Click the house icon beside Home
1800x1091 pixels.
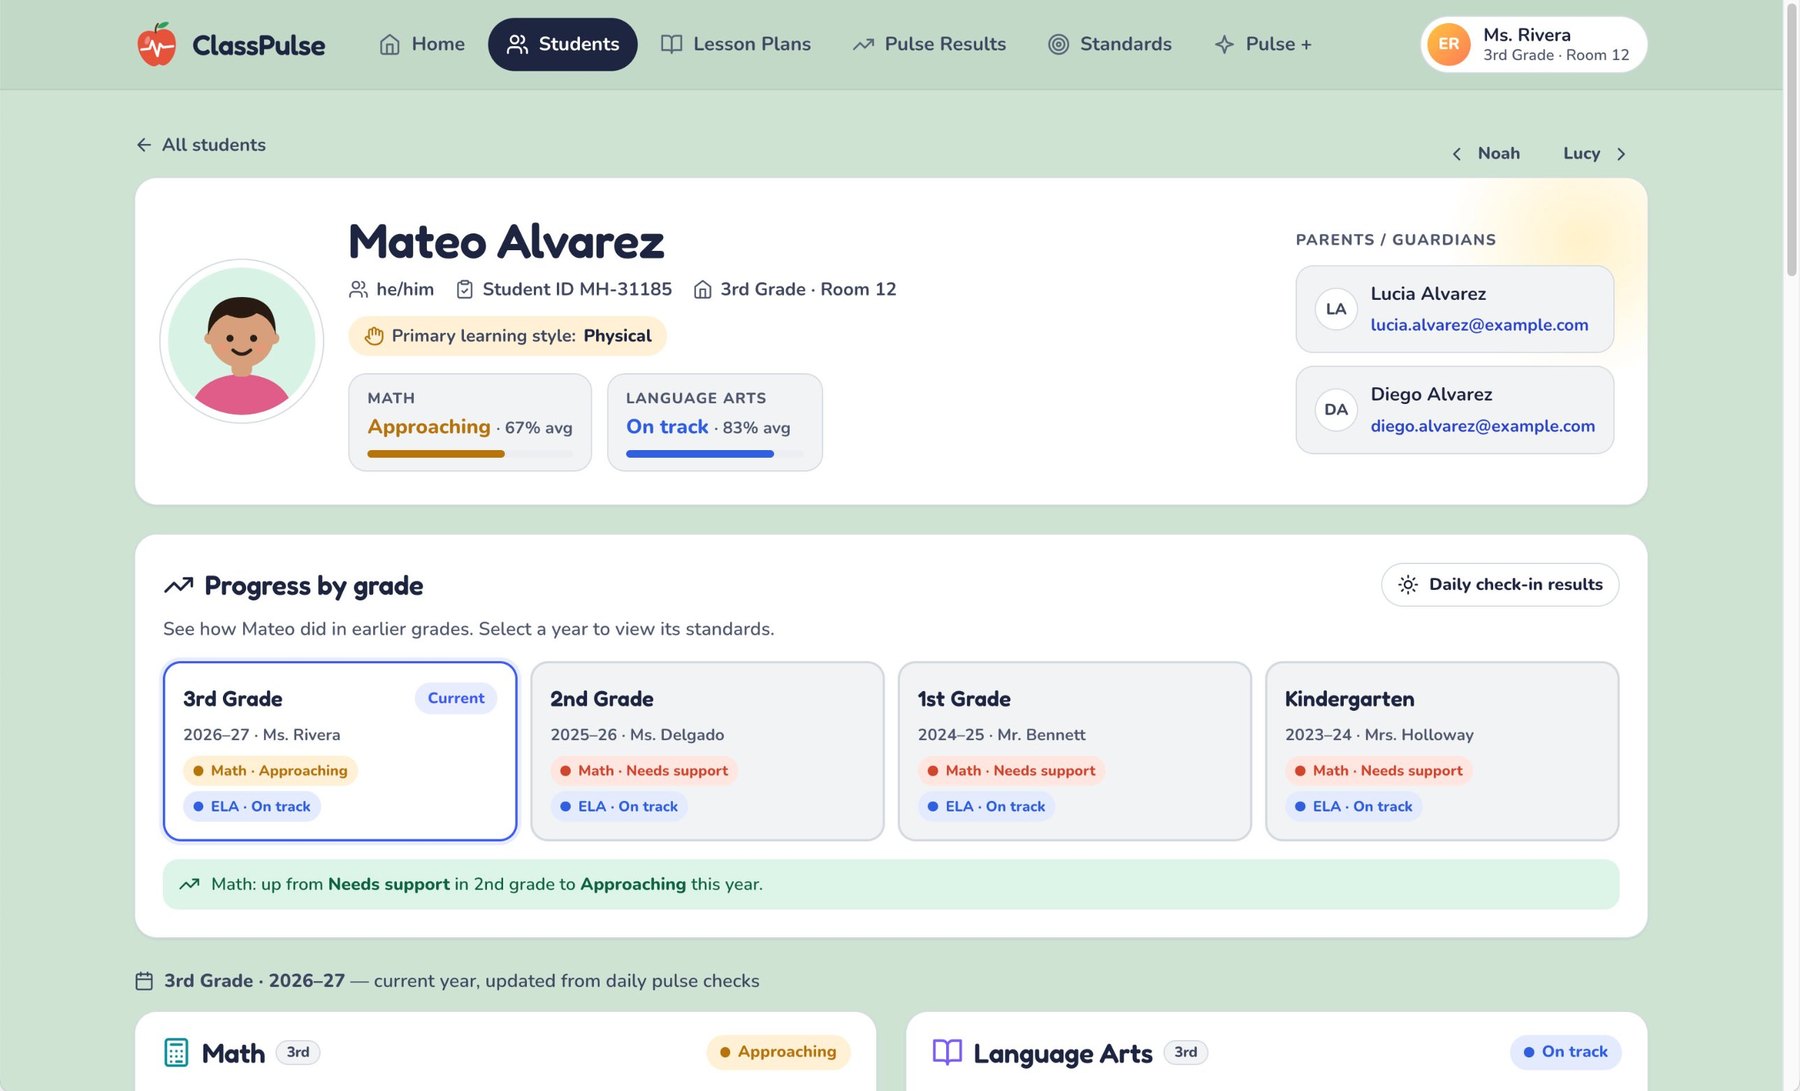(x=390, y=44)
